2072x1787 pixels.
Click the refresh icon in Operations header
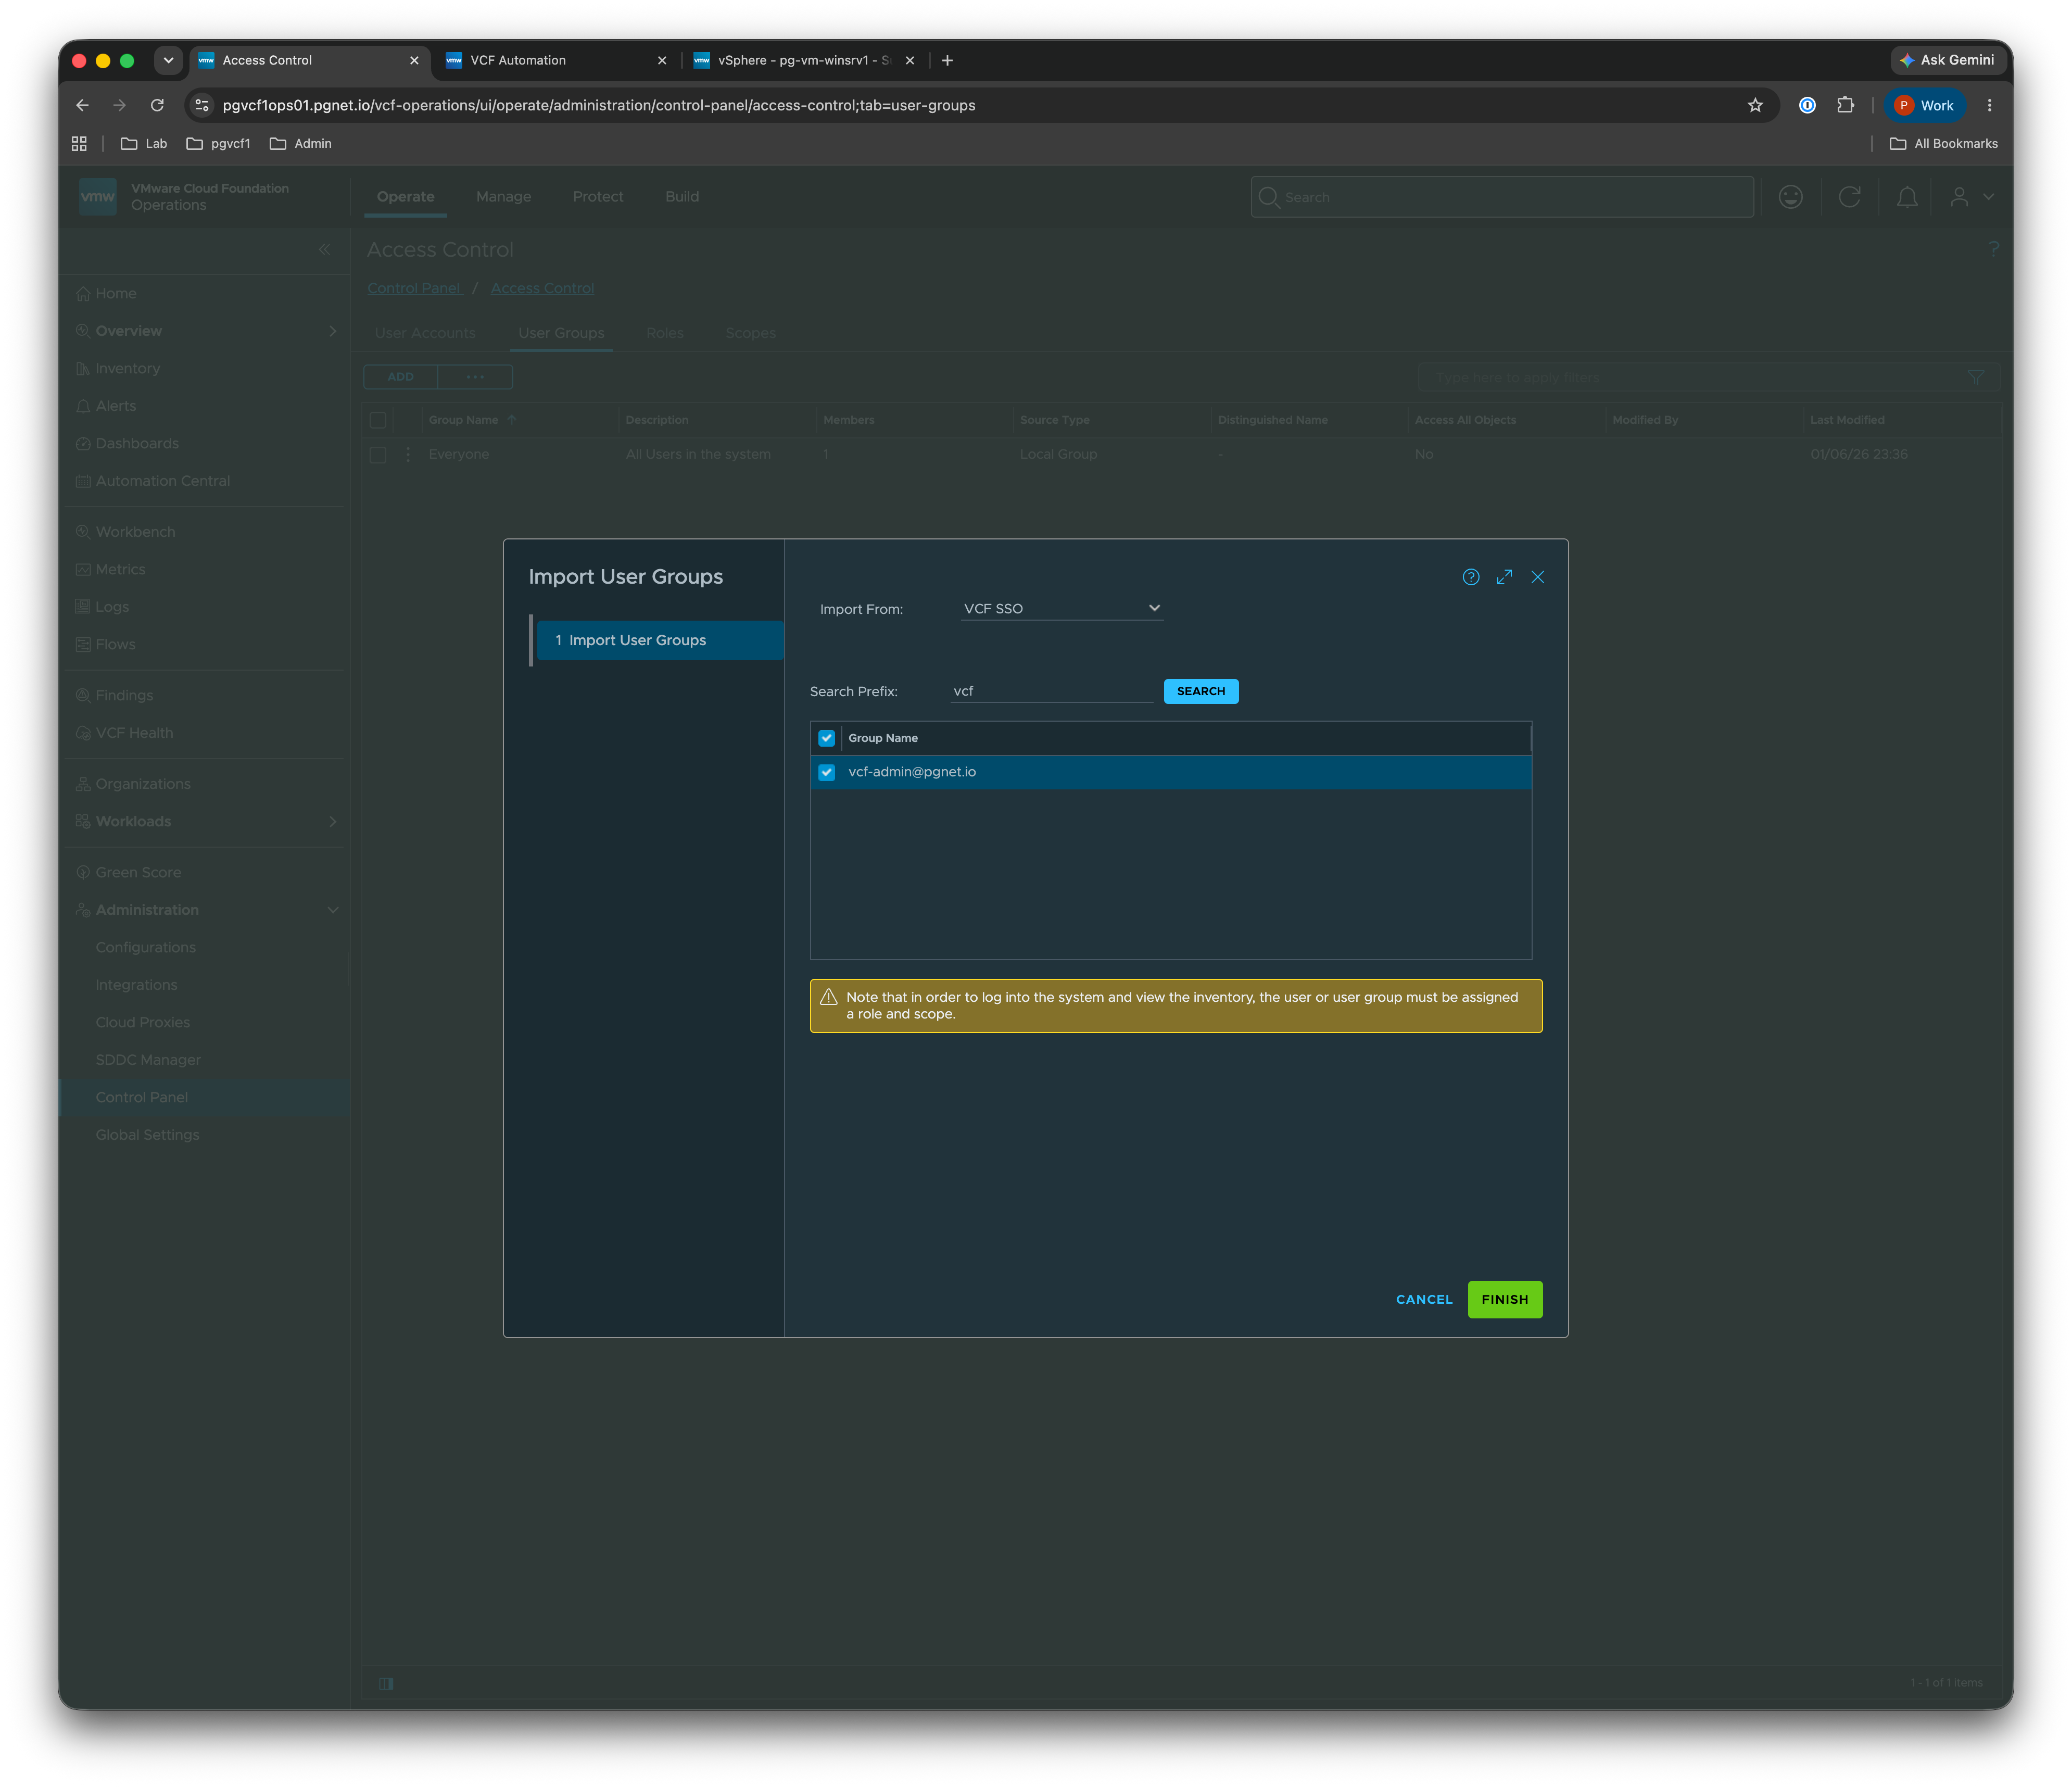pyautogui.click(x=1849, y=197)
